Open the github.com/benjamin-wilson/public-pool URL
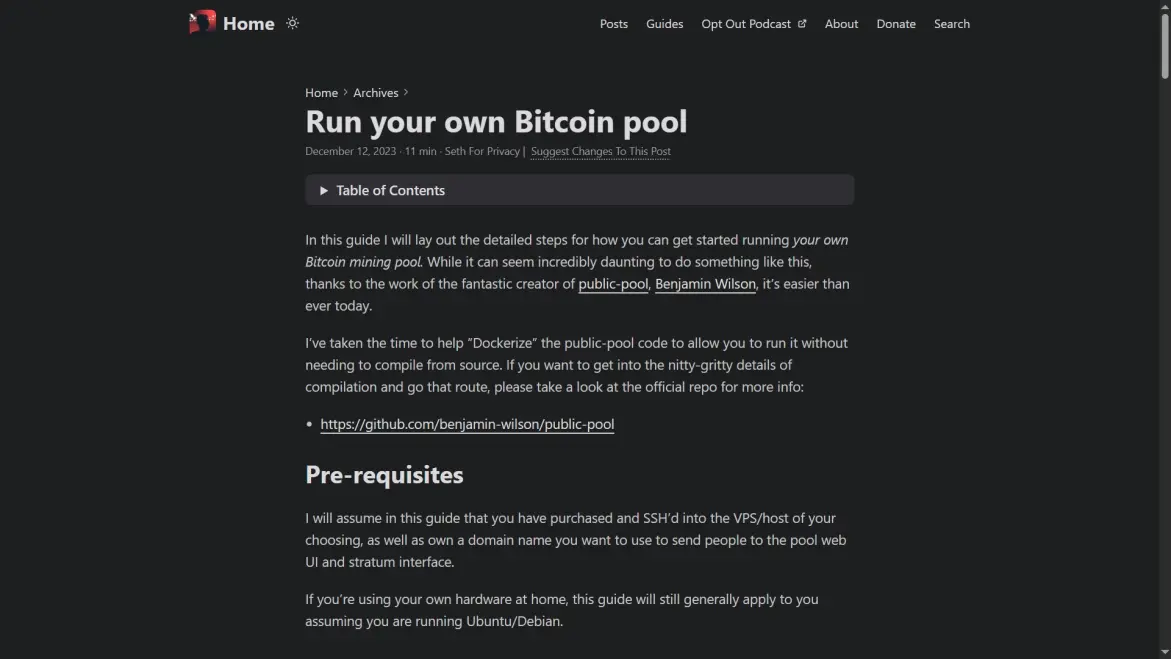 467,424
